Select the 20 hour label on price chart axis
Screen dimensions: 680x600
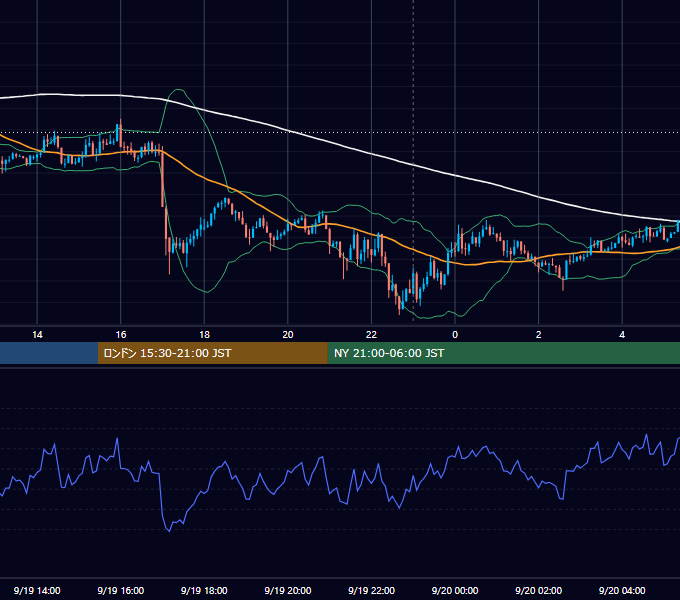point(288,335)
